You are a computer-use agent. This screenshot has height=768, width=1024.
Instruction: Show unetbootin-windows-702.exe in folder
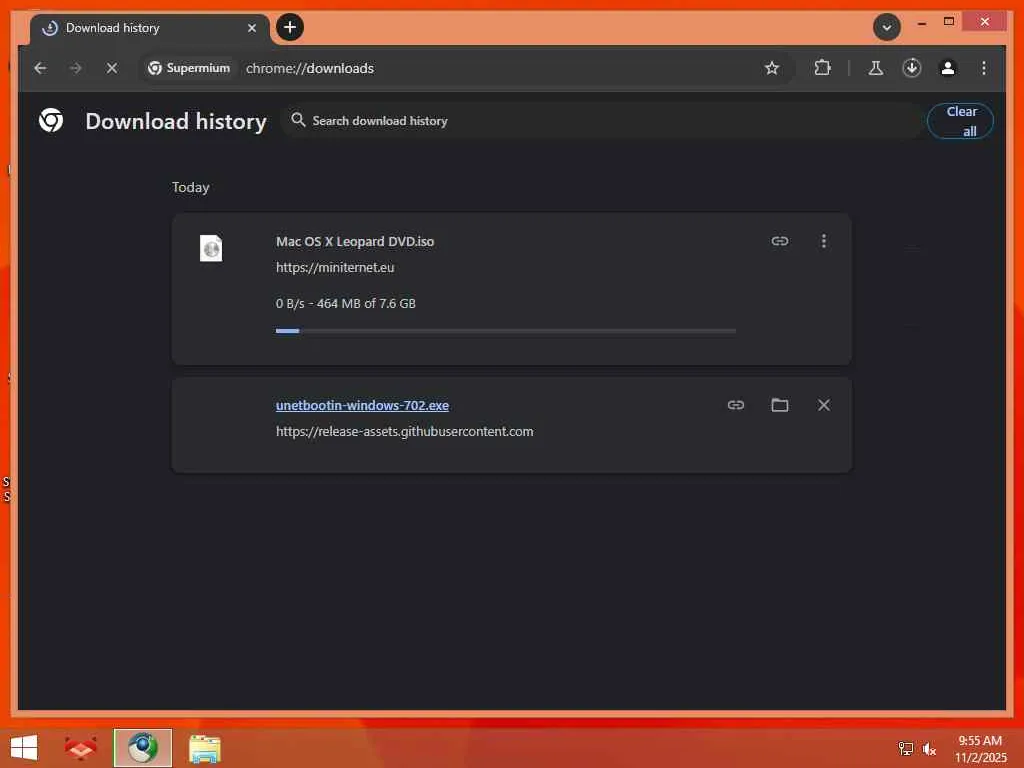(x=780, y=405)
